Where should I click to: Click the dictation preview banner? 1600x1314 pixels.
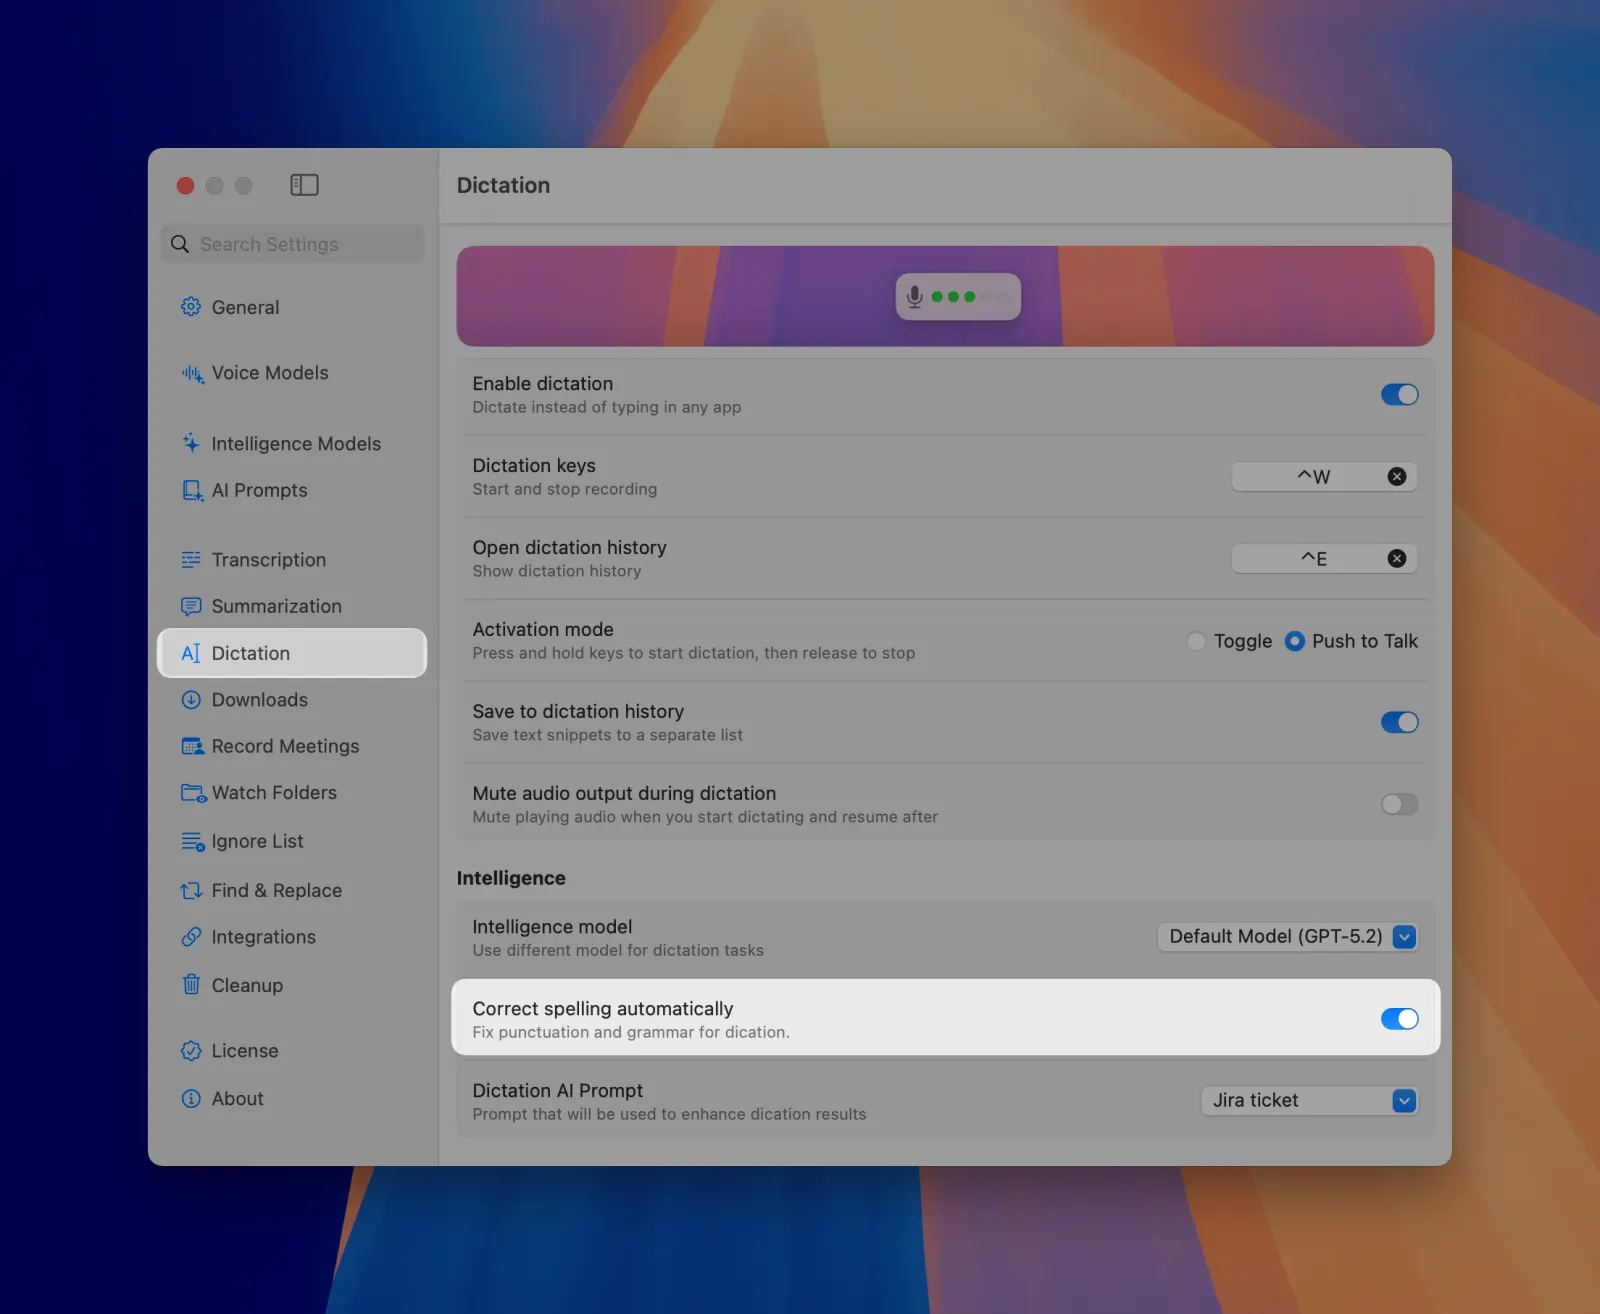945,296
